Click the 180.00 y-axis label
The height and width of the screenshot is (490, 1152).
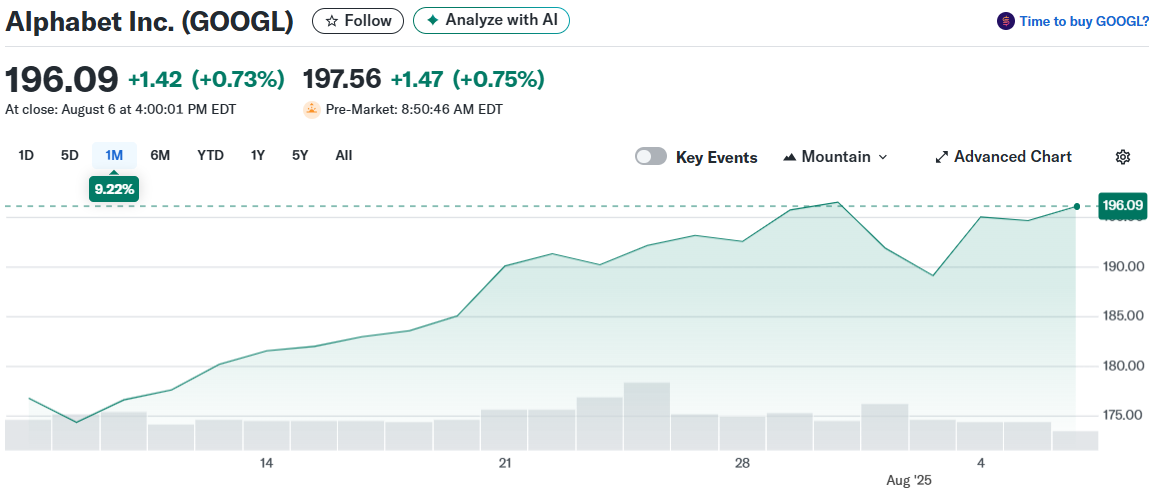pos(1123,366)
